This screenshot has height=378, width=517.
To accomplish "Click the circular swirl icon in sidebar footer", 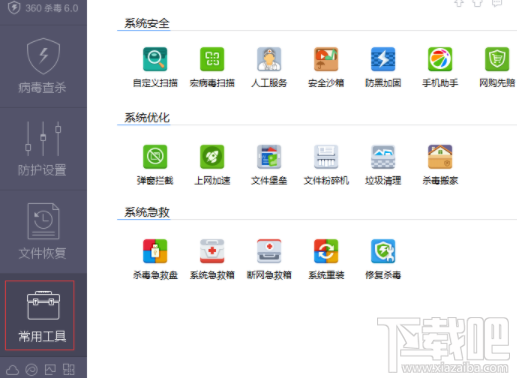I will point(32,370).
